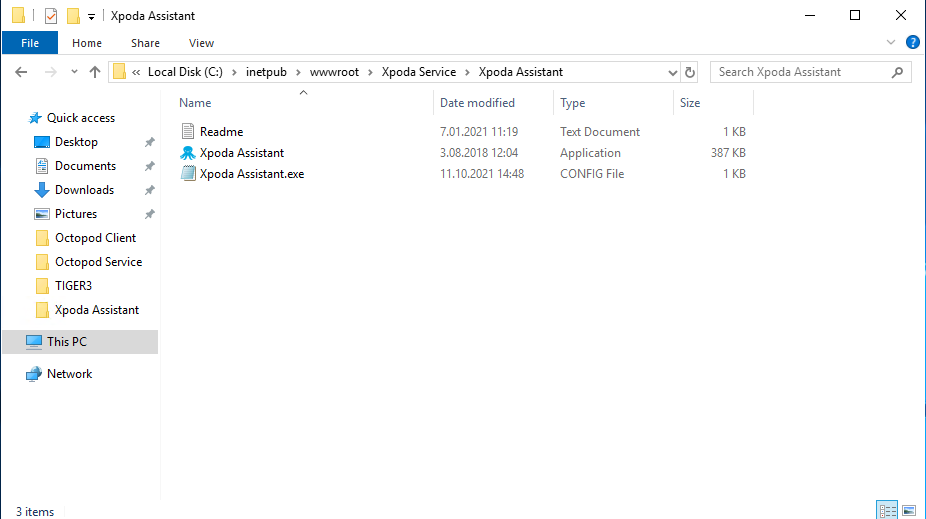
Task: Click the pin icon beside Documents
Action: tap(150, 166)
